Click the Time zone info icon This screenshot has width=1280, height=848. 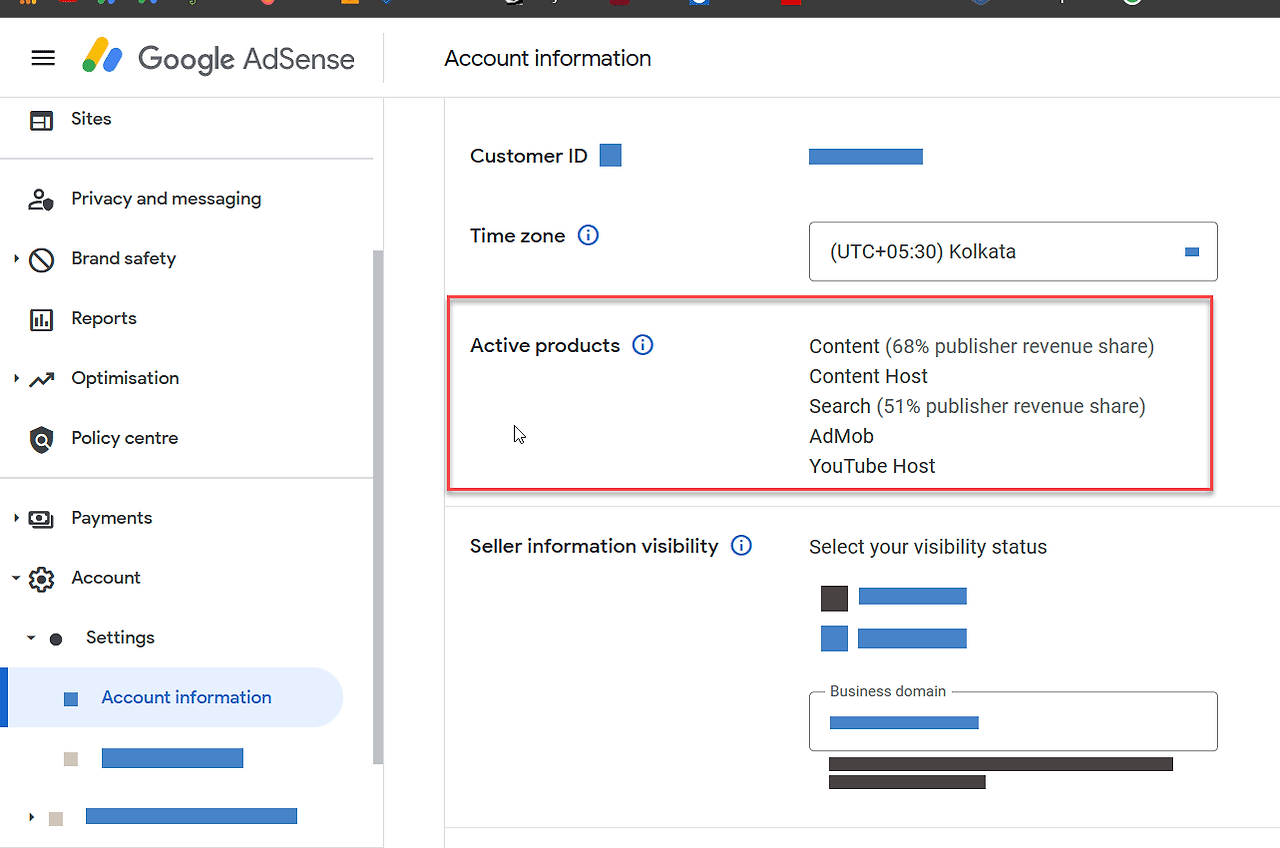pyautogui.click(x=588, y=235)
